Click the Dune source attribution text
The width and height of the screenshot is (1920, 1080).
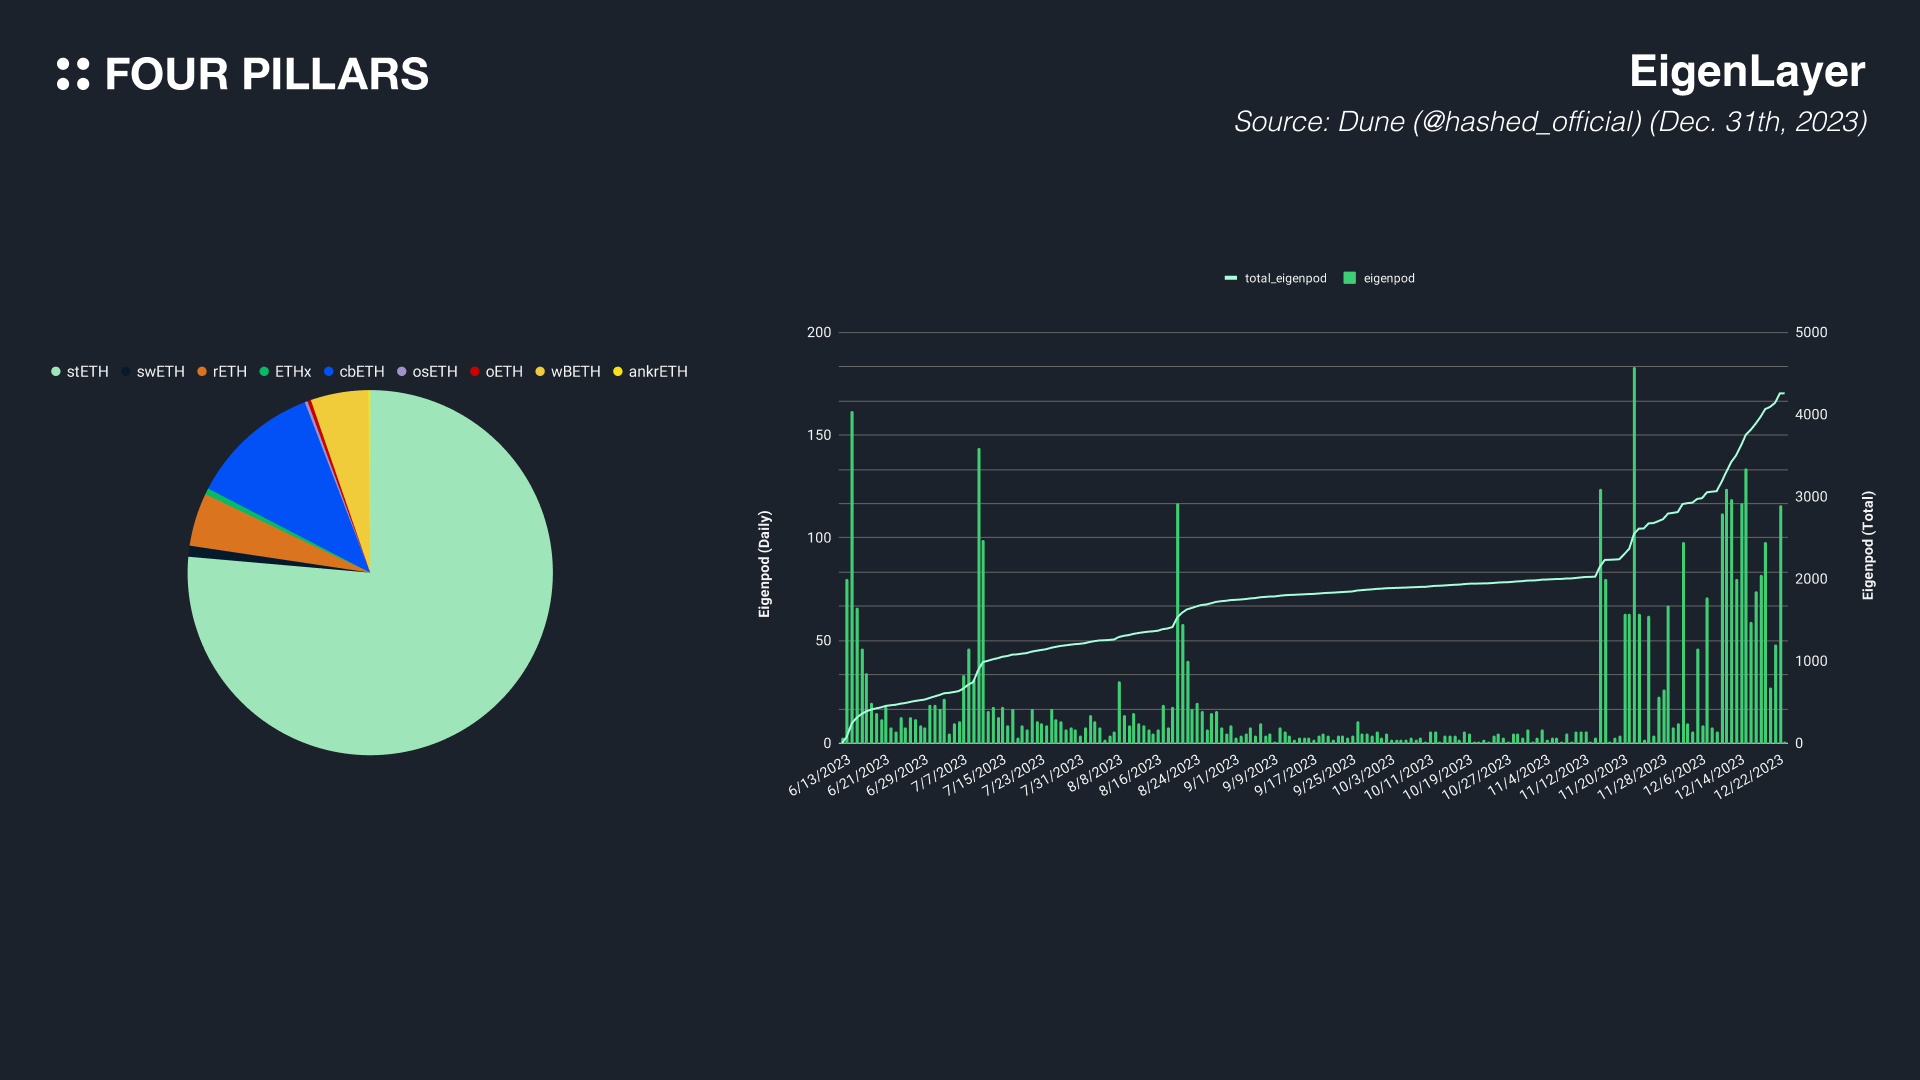coord(1549,122)
